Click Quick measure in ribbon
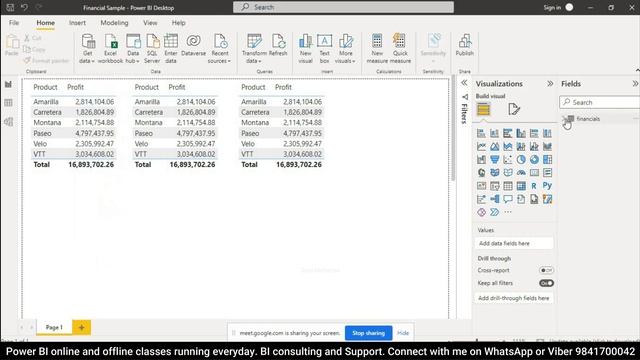 pyautogui.click(x=400, y=49)
